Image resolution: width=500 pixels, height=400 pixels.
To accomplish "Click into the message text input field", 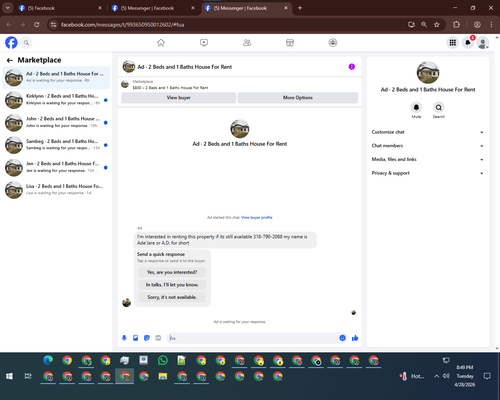I will (x=253, y=338).
